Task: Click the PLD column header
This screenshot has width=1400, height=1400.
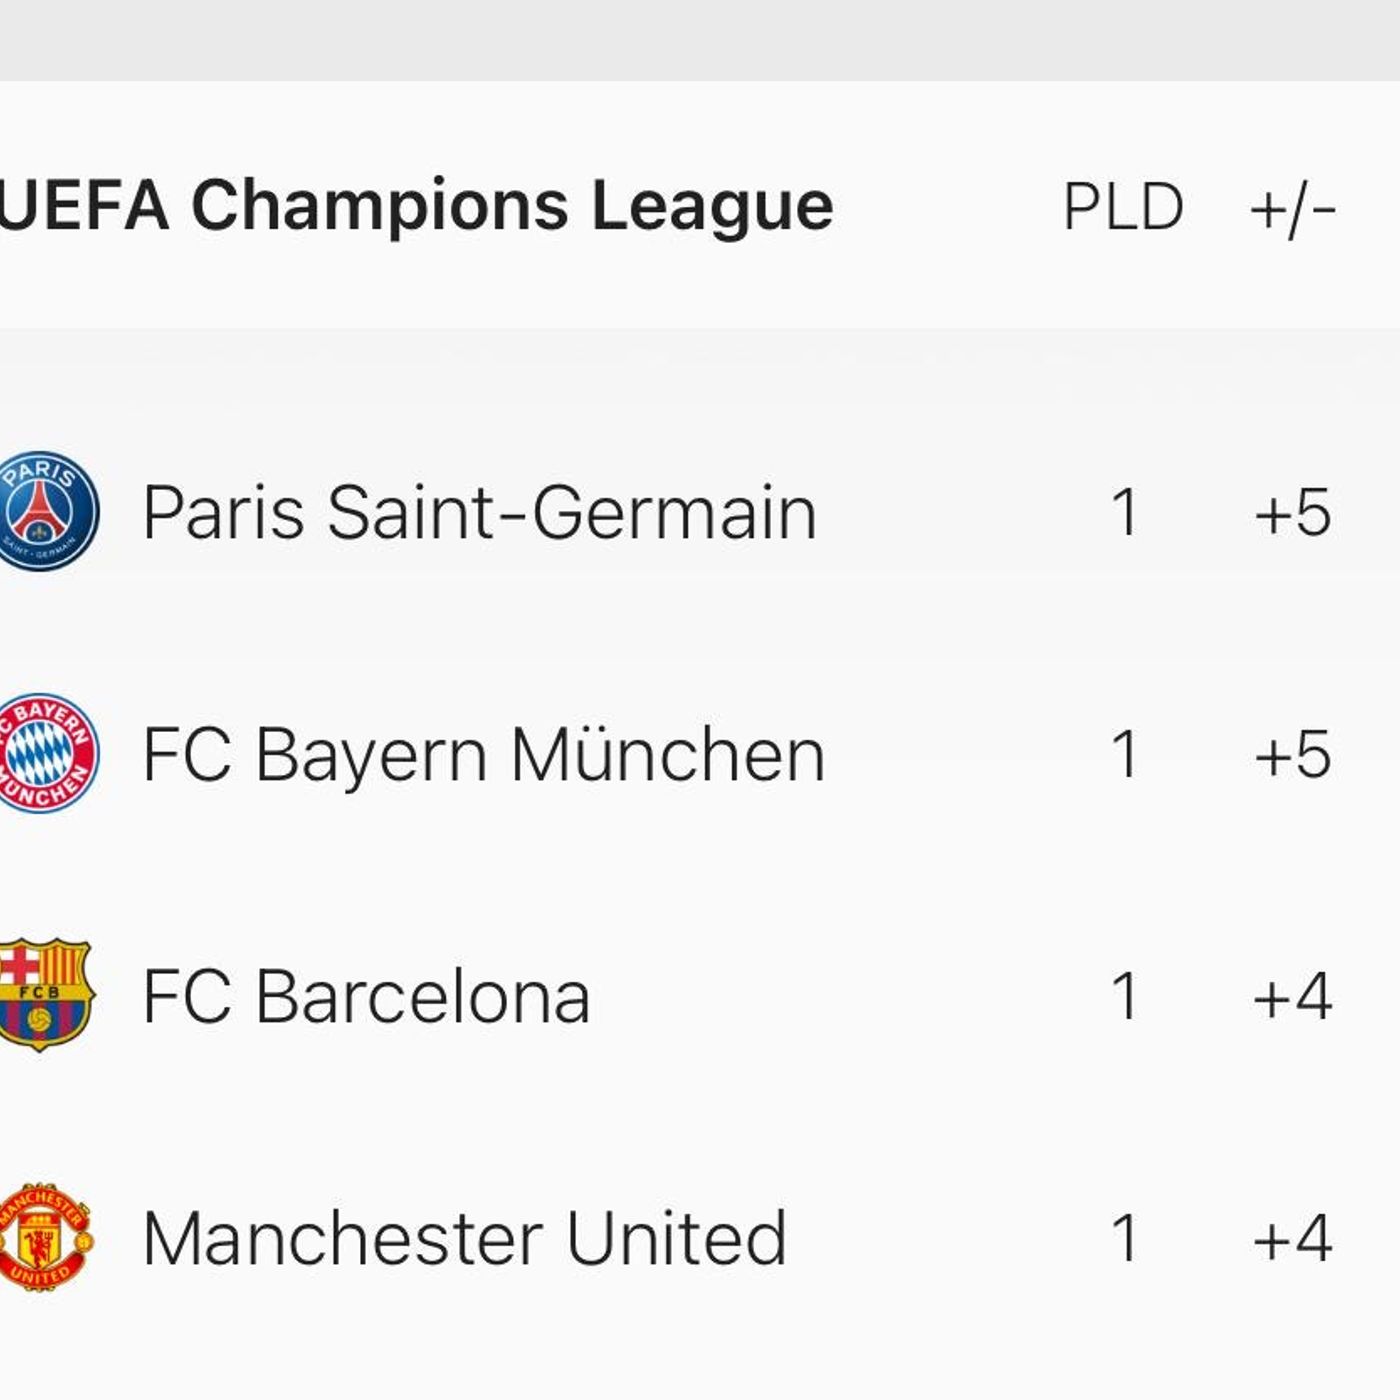Action: [x=1123, y=207]
